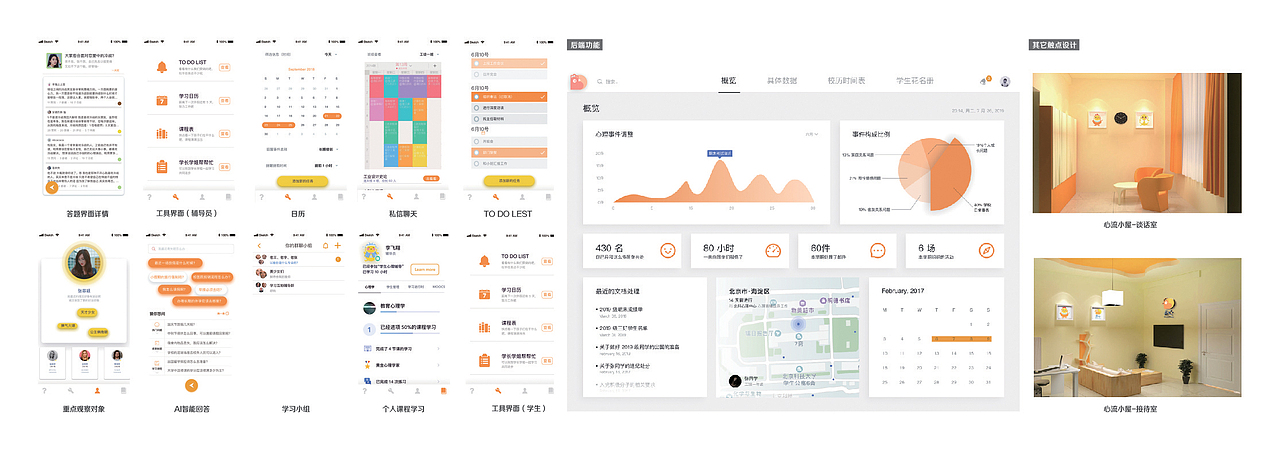Tap active person tab in 重点观察对象 screen
Image resolution: width=1280 pixels, height=450 pixels.
[97, 390]
